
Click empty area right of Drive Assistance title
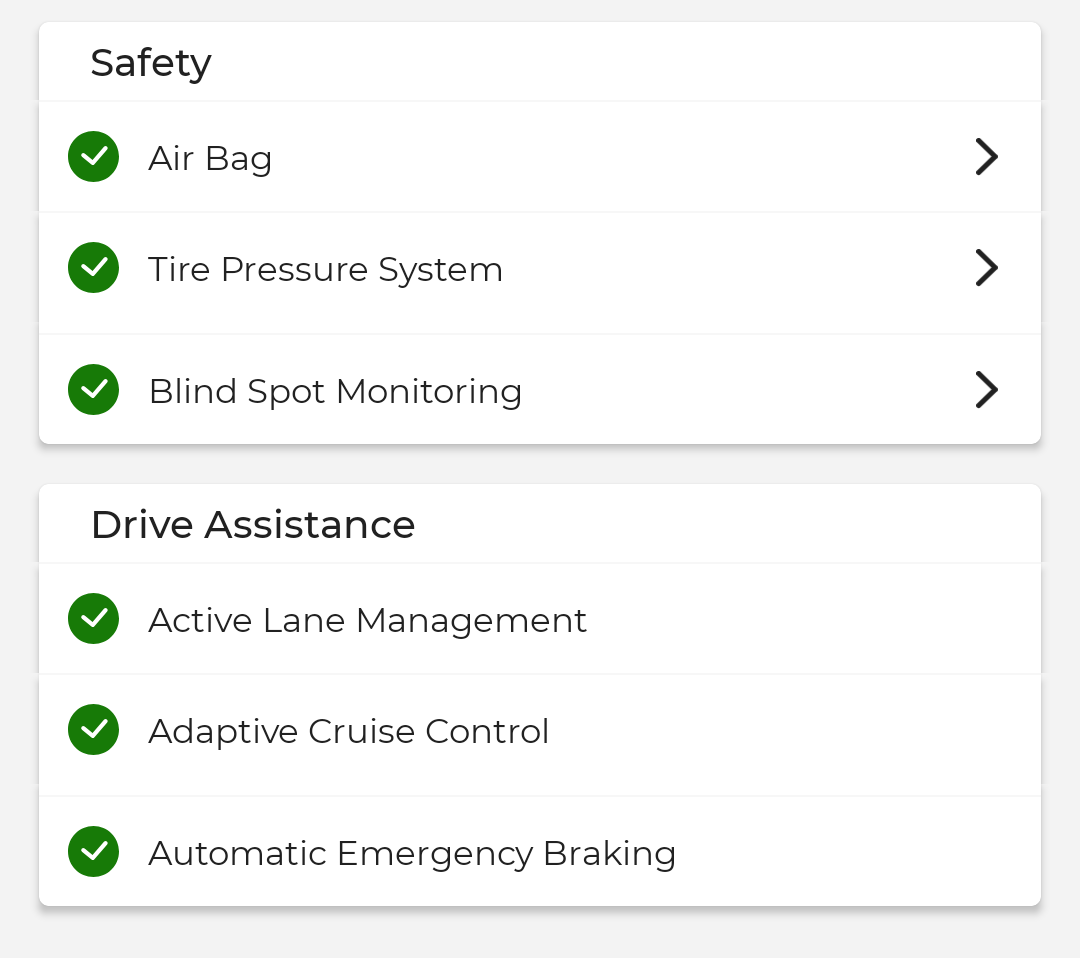720,525
